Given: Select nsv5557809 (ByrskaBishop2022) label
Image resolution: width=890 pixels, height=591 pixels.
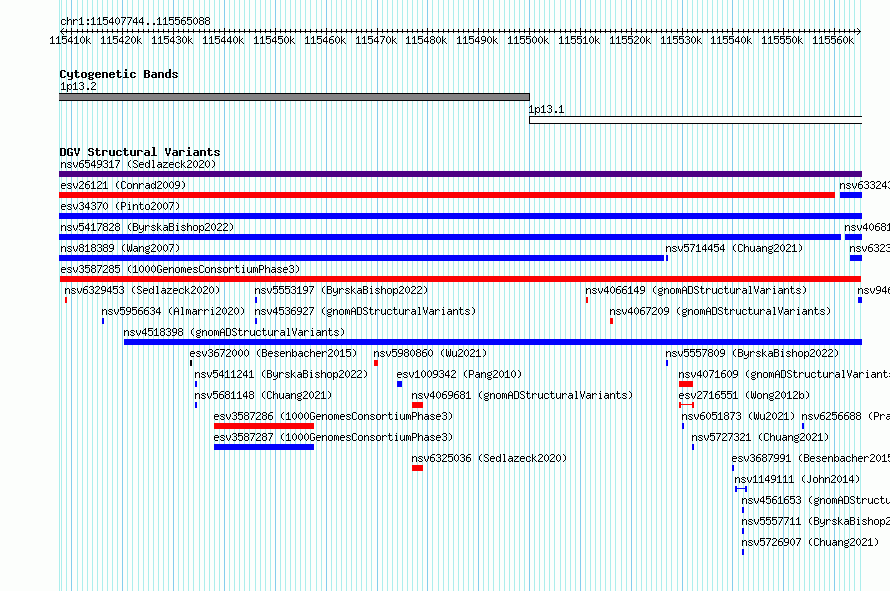Looking at the screenshot, I should coord(752,353).
